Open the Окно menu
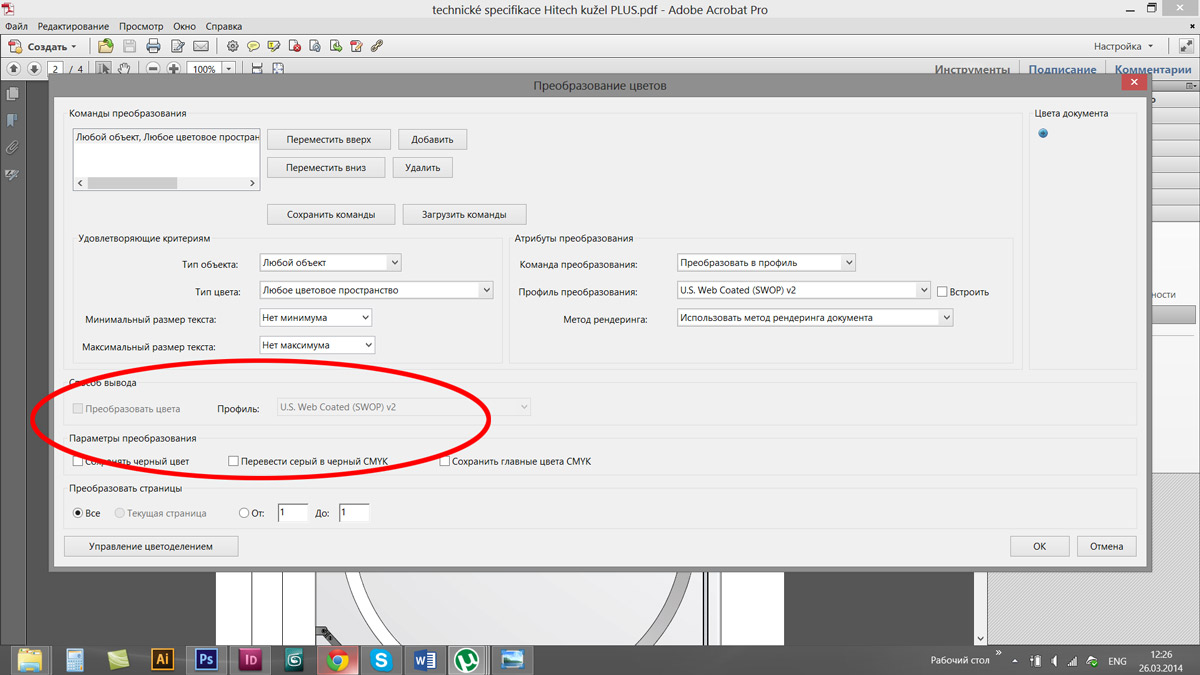Image resolution: width=1200 pixels, height=675 pixels. [x=184, y=26]
